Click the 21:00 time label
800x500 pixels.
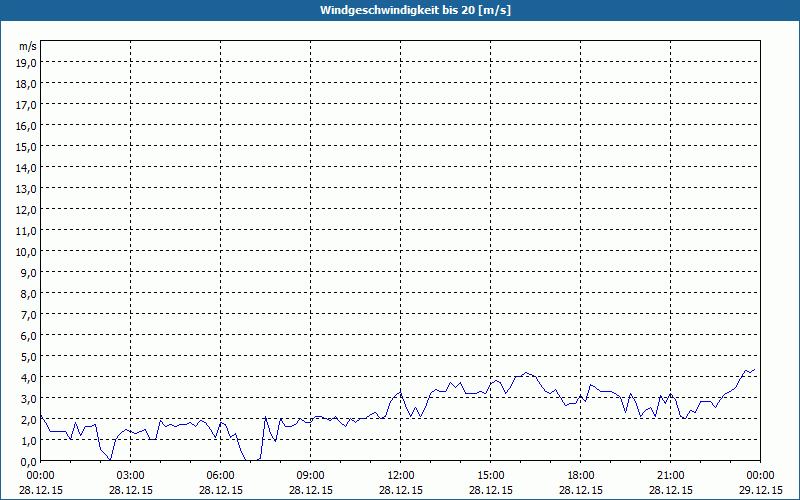point(670,476)
